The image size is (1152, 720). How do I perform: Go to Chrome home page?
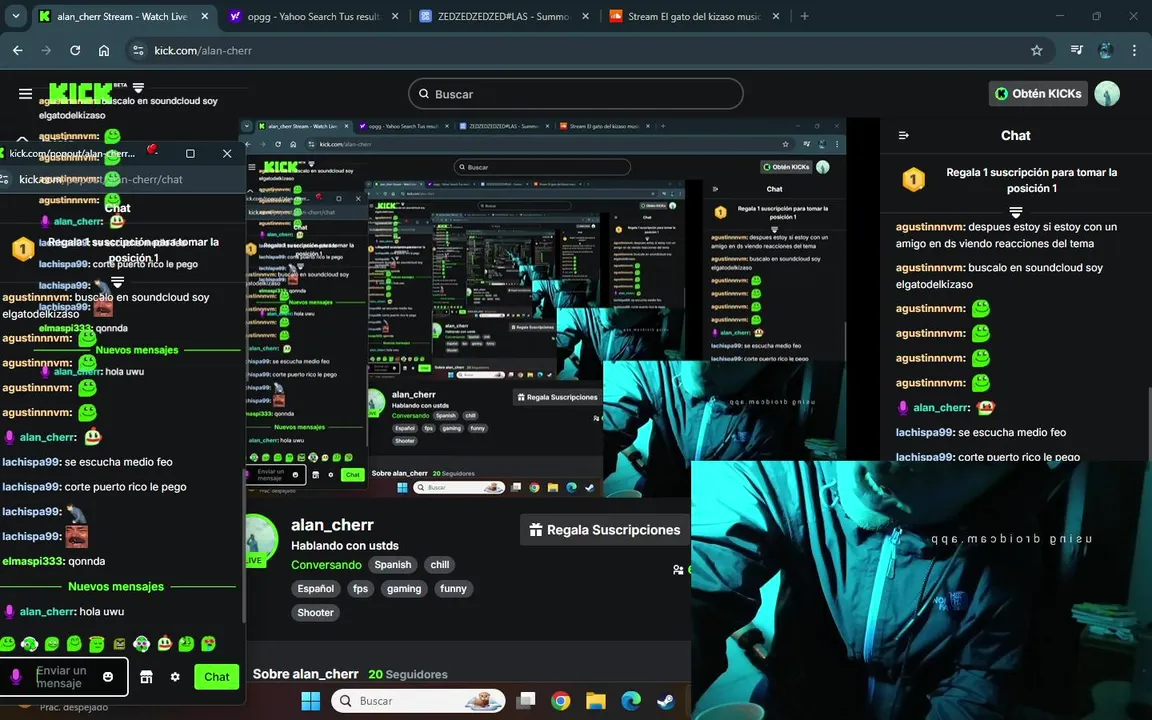click(104, 51)
